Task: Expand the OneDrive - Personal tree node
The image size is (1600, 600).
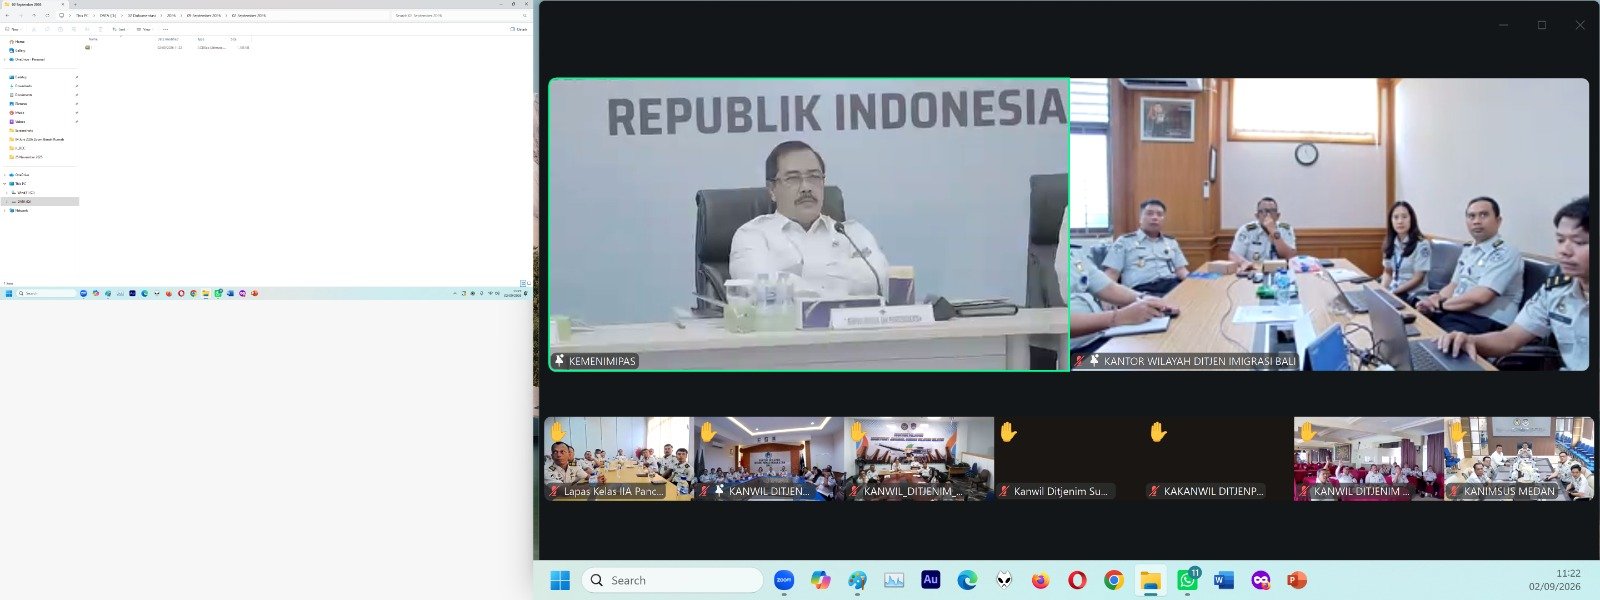Action: (x=5, y=59)
